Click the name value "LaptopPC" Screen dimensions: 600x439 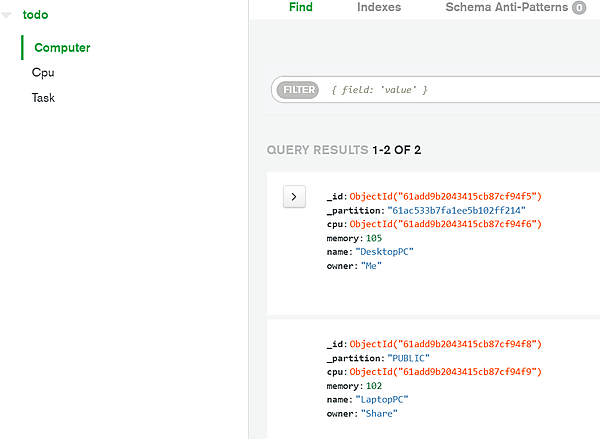click(x=382, y=399)
